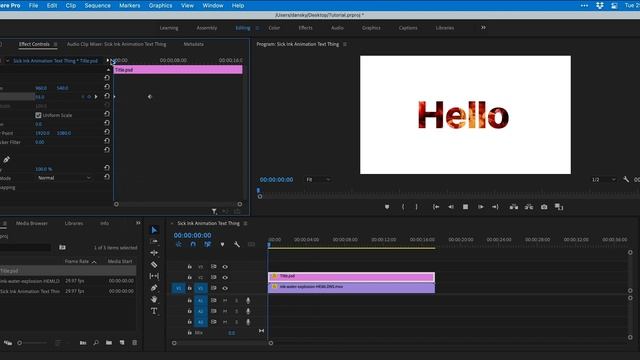Open Timeline display settings wrench
The height and width of the screenshot is (360, 640).
(x=237, y=244)
